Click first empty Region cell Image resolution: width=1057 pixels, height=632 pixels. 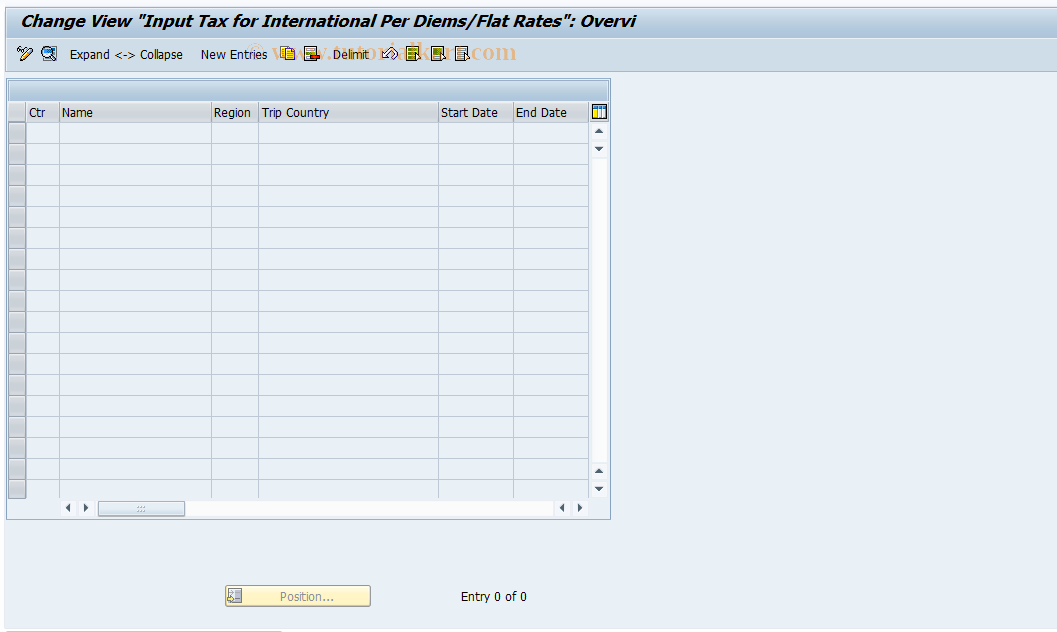(235, 133)
